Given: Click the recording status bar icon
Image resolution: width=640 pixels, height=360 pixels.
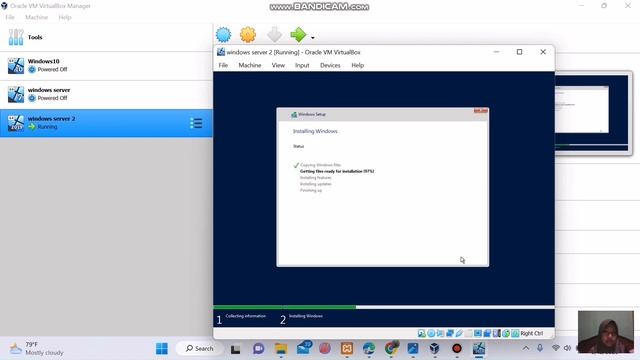Looking at the screenshot, I should (487, 333).
